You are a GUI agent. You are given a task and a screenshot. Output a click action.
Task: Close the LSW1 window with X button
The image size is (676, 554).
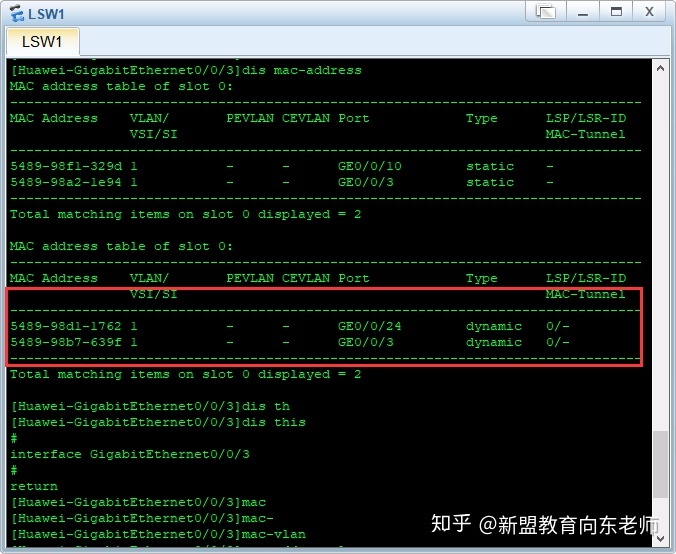pyautogui.click(x=649, y=12)
